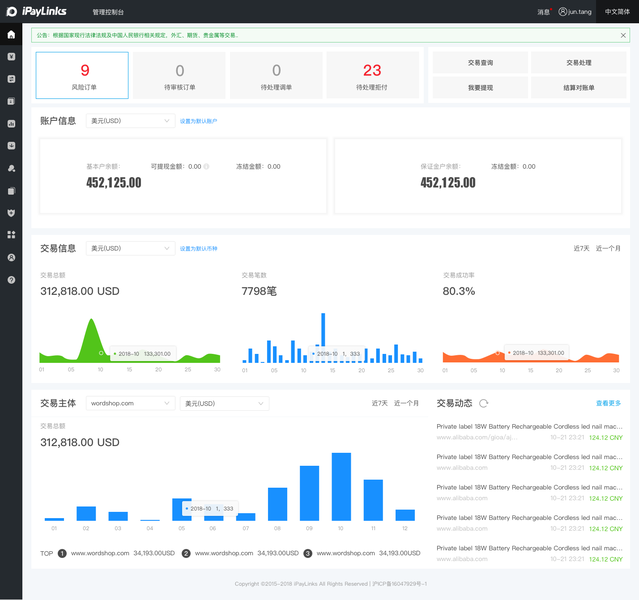Open the bar chart statistics sidebar icon
Image resolution: width=639 pixels, height=600 pixels.
coord(11,124)
